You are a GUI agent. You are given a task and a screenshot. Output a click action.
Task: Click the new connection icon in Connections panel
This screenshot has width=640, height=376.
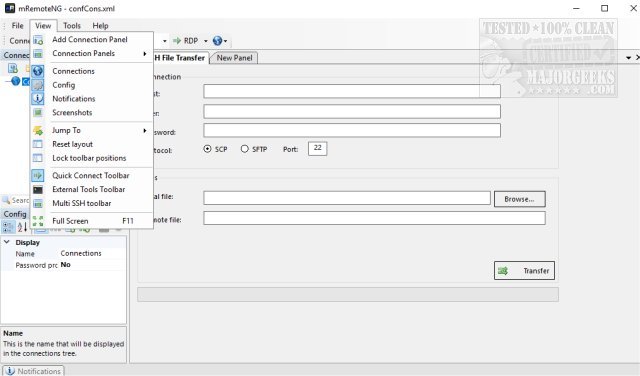13,68
